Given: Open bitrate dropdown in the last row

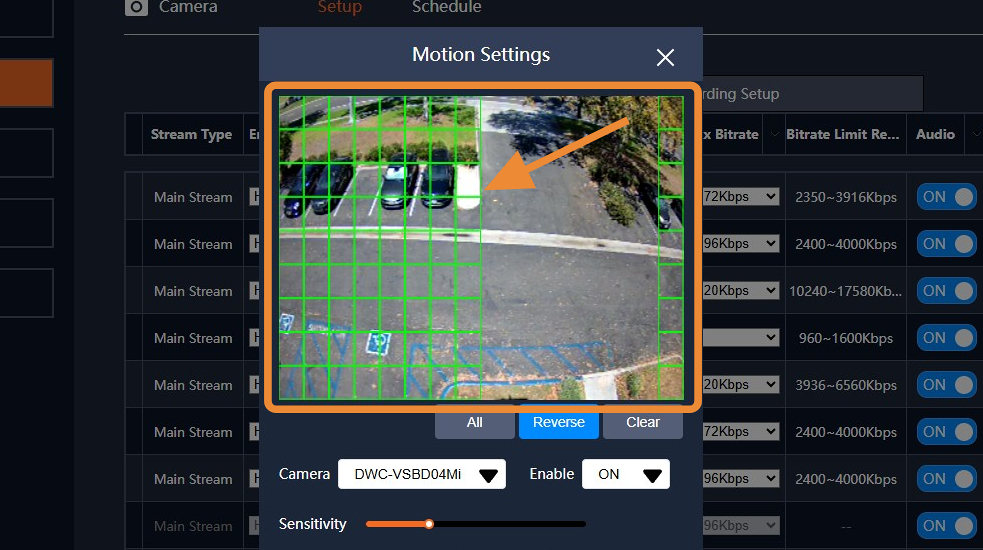Looking at the screenshot, I should click(x=741, y=526).
